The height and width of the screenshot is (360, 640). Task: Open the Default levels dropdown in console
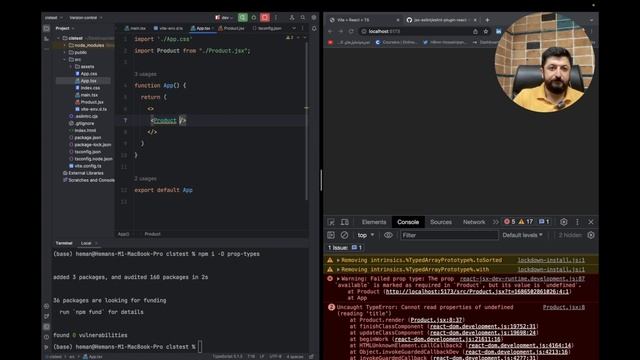click(x=522, y=235)
